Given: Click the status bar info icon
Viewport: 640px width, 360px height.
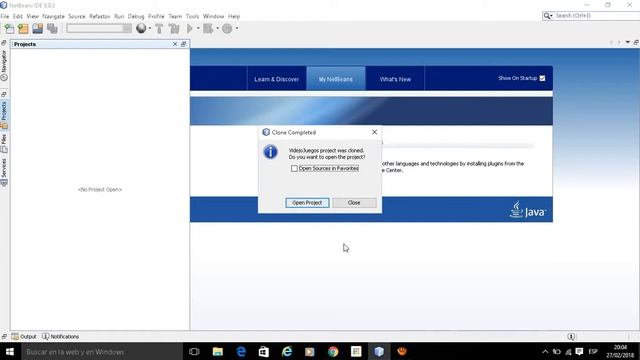Looking at the screenshot, I should (x=571, y=336).
